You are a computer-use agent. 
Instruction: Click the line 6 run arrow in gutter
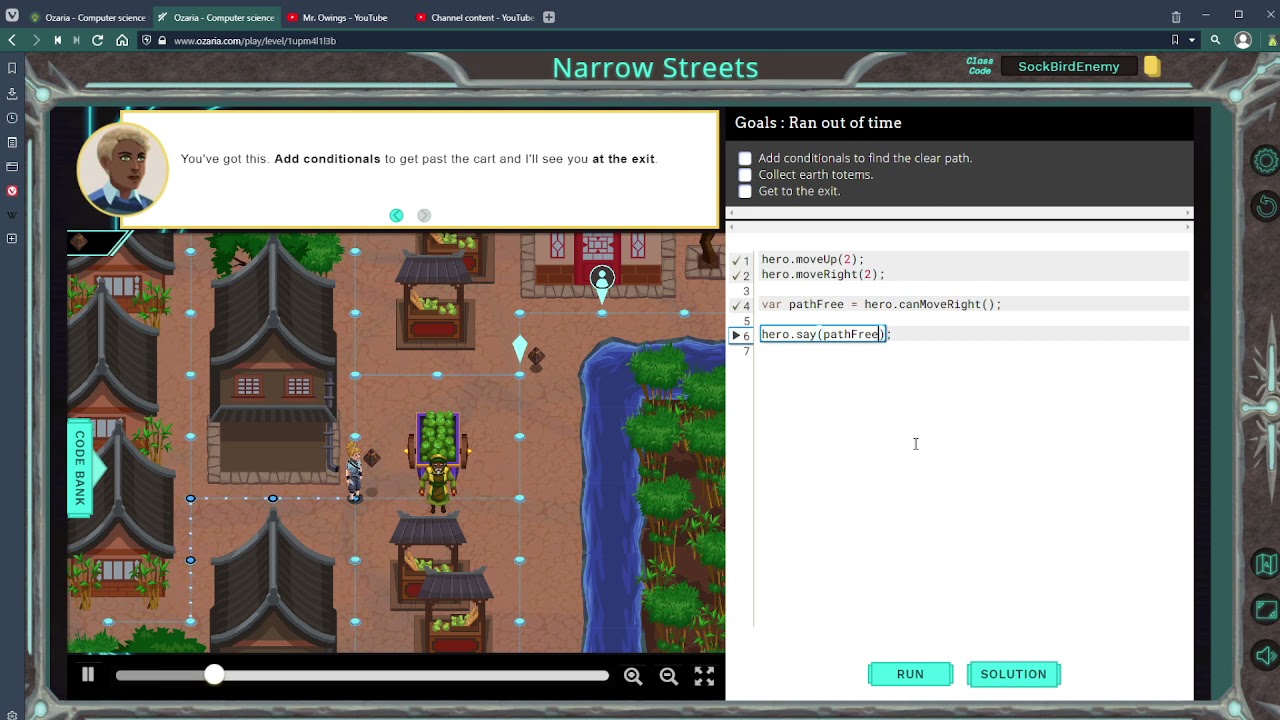735,335
